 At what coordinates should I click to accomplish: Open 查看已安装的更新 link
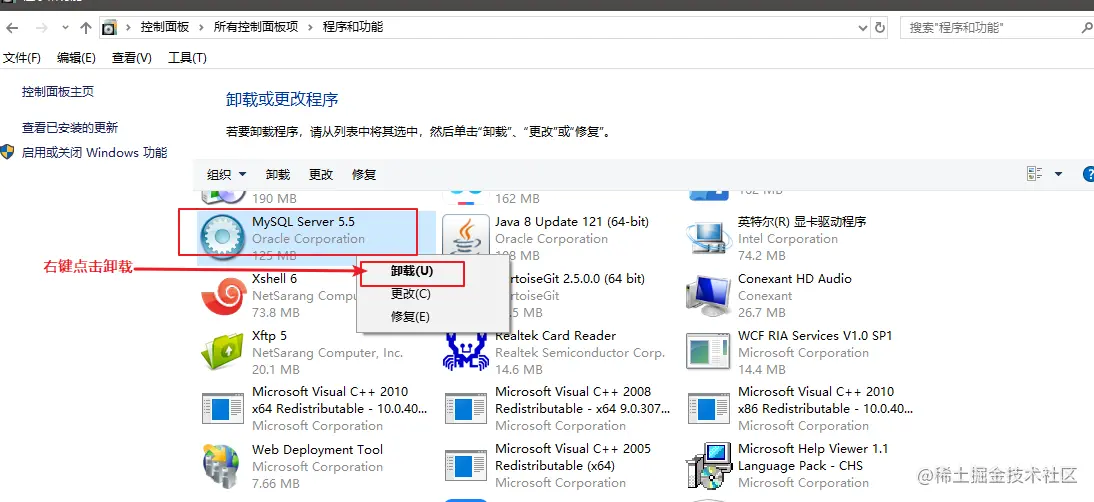click(70, 128)
